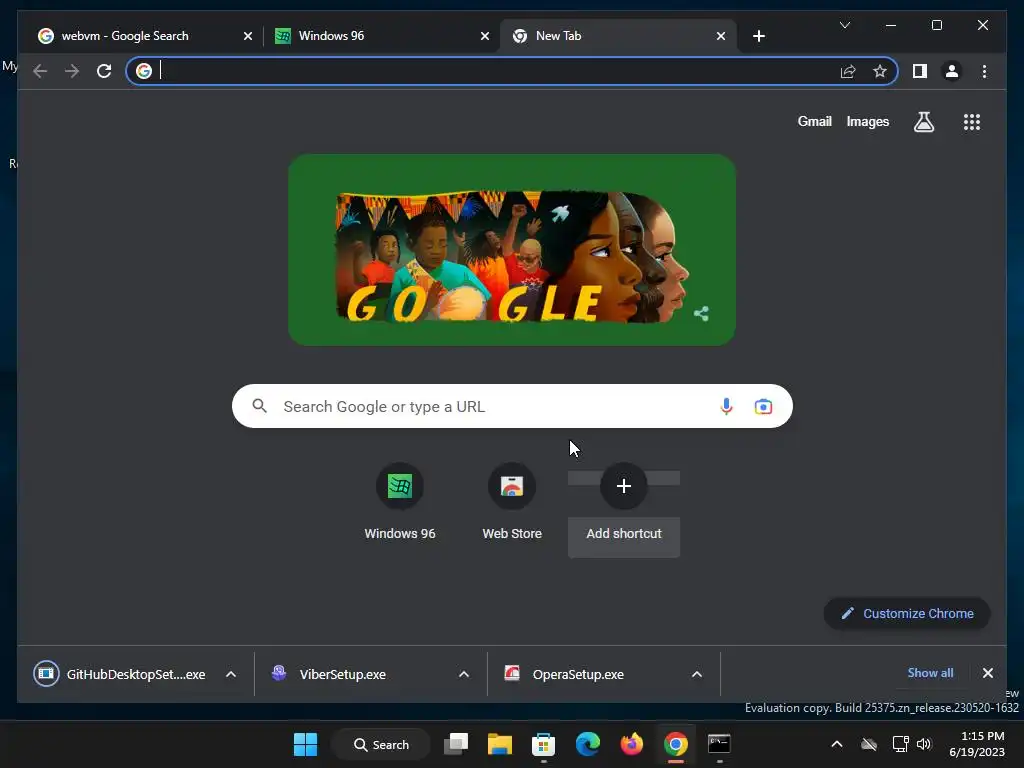Viewport: 1024px width, 768px height.
Task: Click Customize Chrome button
Action: (x=907, y=614)
